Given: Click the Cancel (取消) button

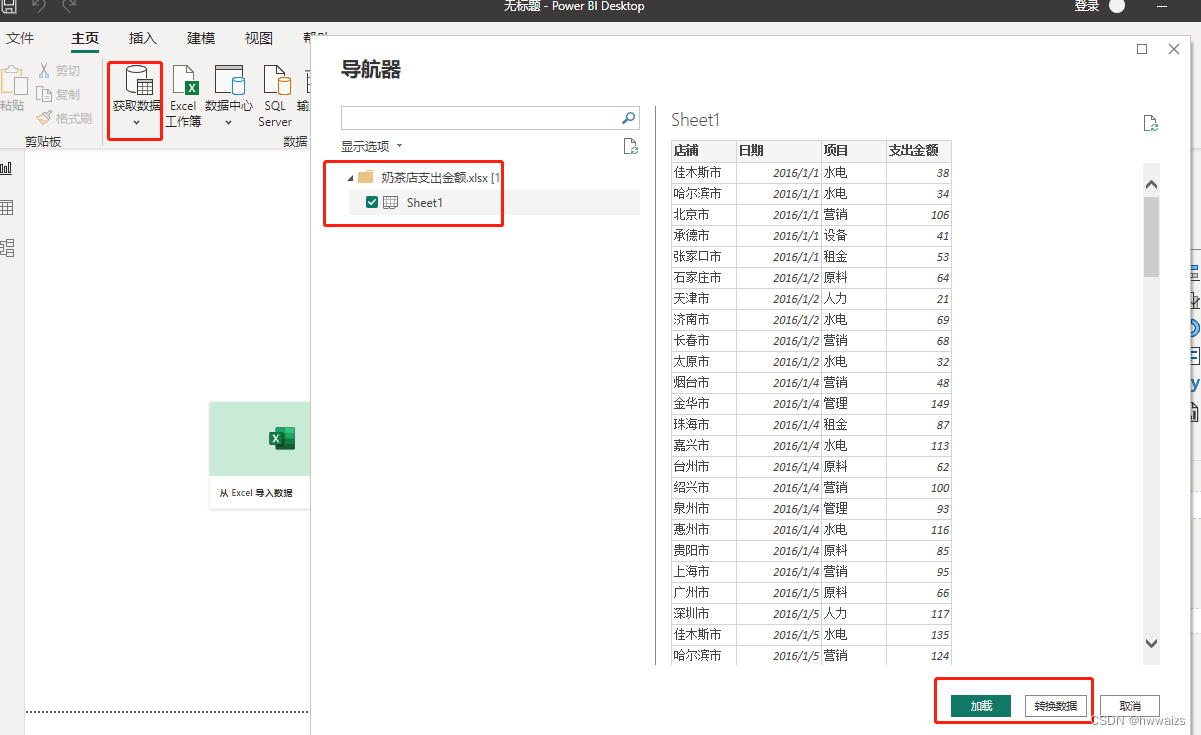Looking at the screenshot, I should coord(1130,706).
